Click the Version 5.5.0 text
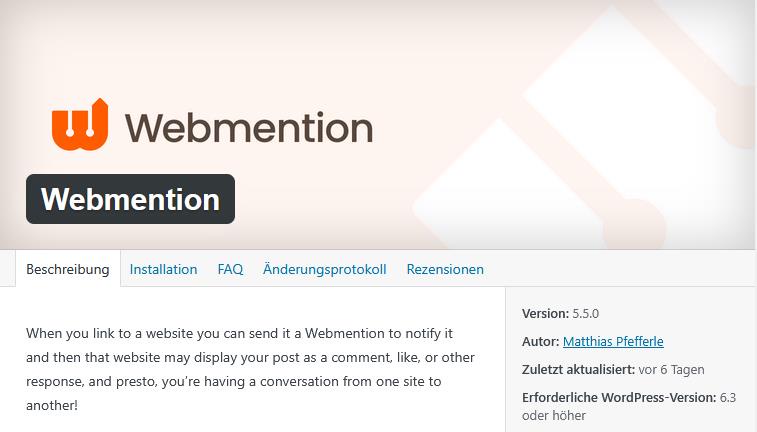This screenshot has width=757, height=432. 560,313
